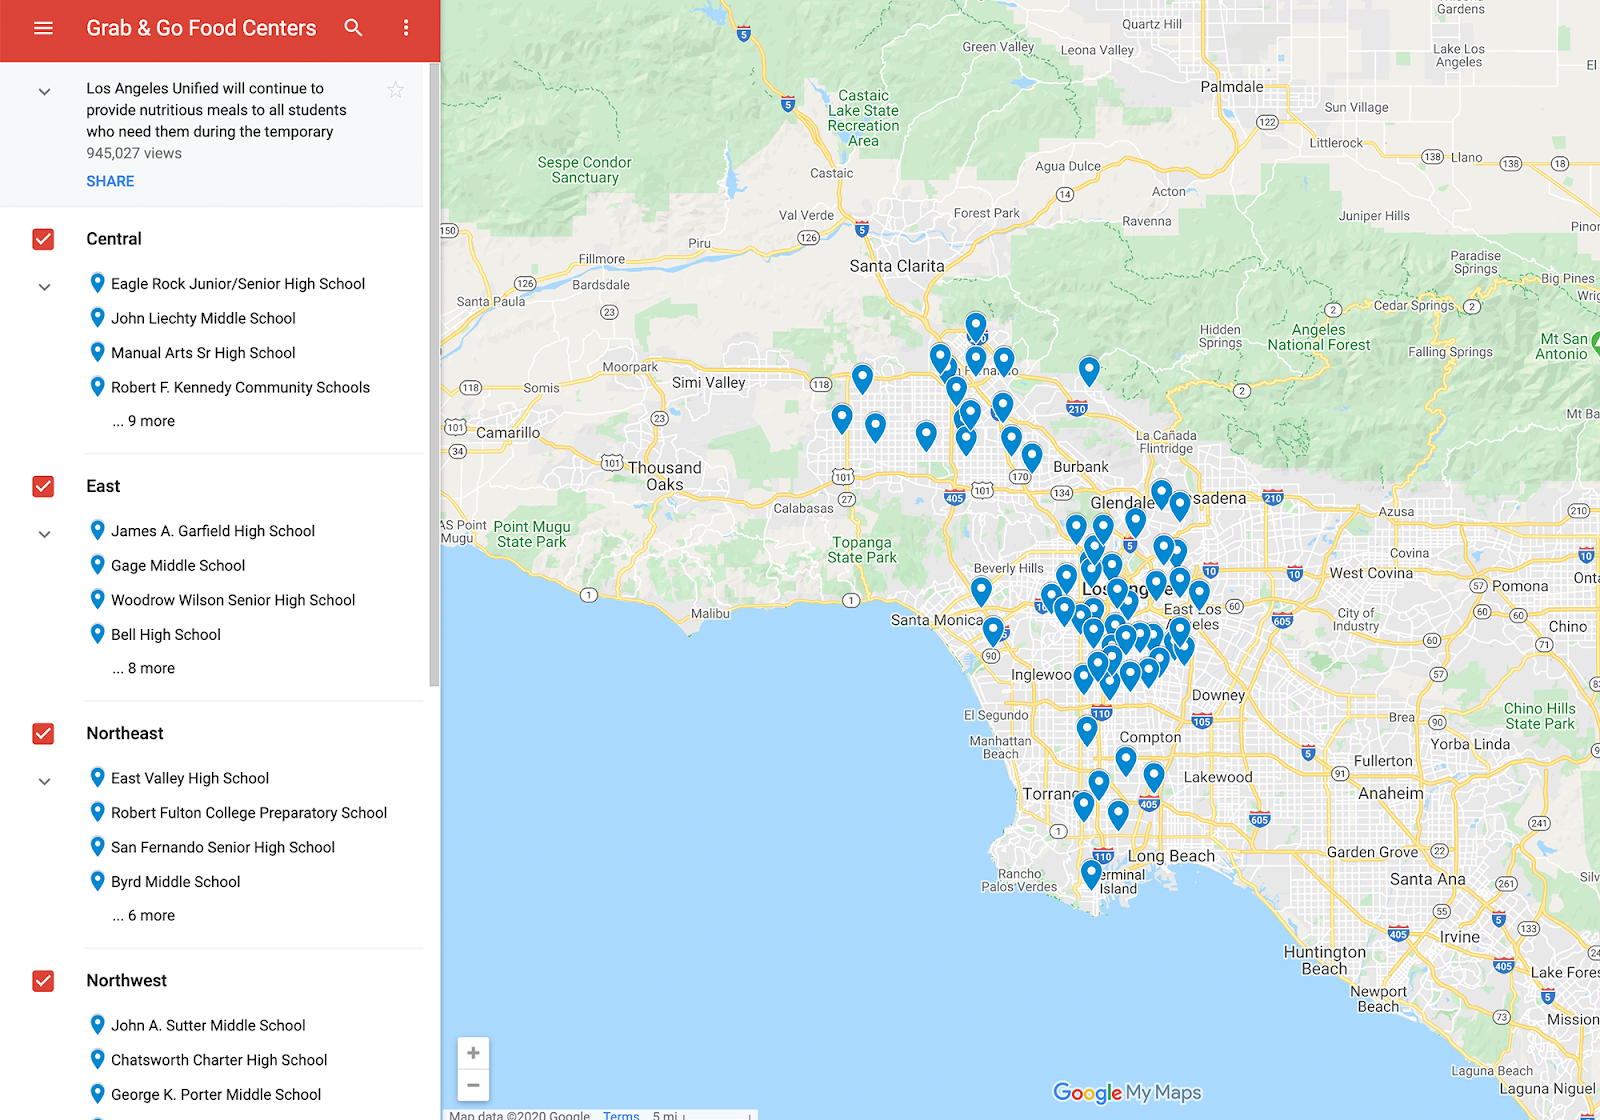
Task: Click the map pin near Terminal Island
Action: pos(1091,874)
